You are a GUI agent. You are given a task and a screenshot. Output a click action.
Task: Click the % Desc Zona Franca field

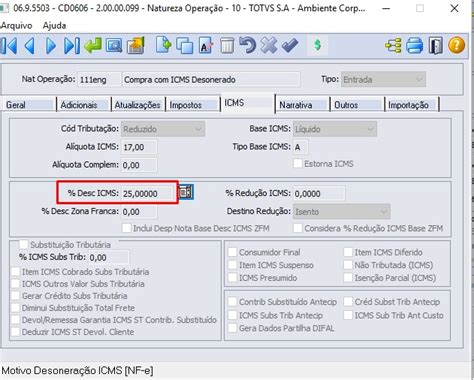(139, 211)
